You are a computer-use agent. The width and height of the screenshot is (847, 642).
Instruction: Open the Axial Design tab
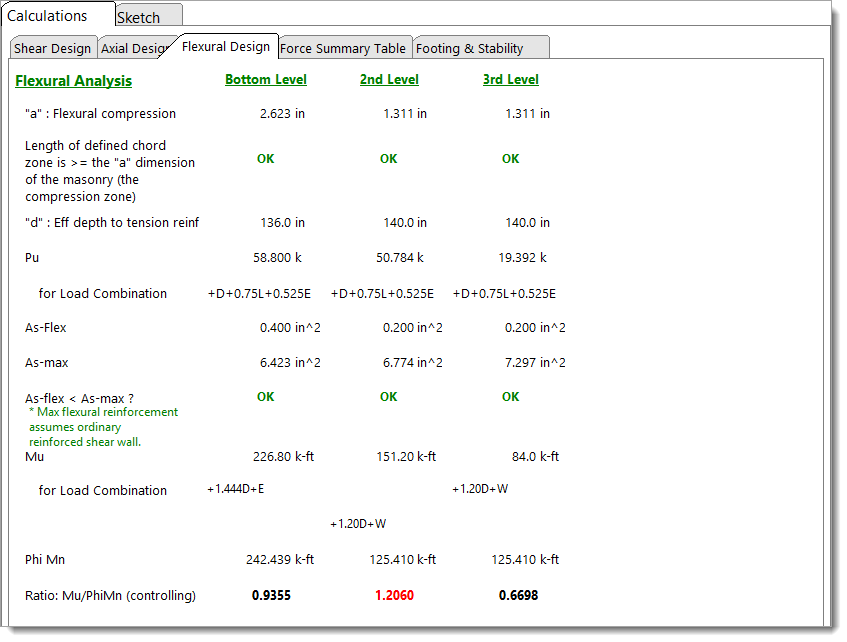pyautogui.click(x=134, y=48)
